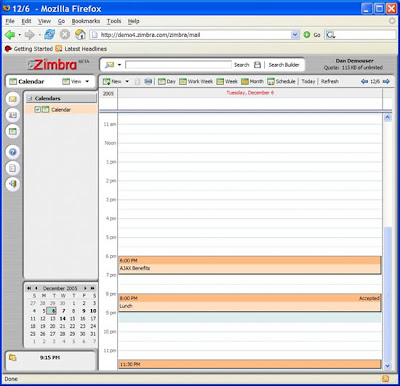Viewport: 400px width, 386px height.
Task: Go to previous month in mini calendar
Action: (x=36, y=288)
